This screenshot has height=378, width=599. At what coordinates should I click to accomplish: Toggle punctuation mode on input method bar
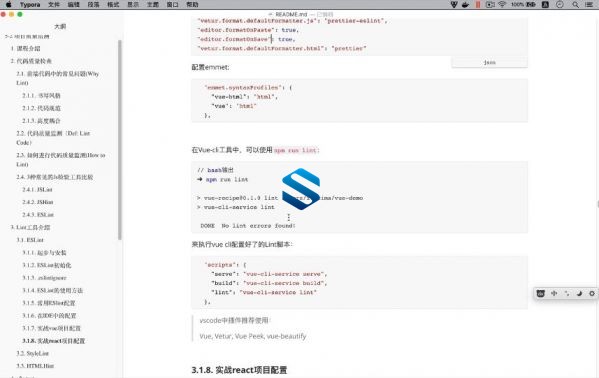tap(567, 294)
